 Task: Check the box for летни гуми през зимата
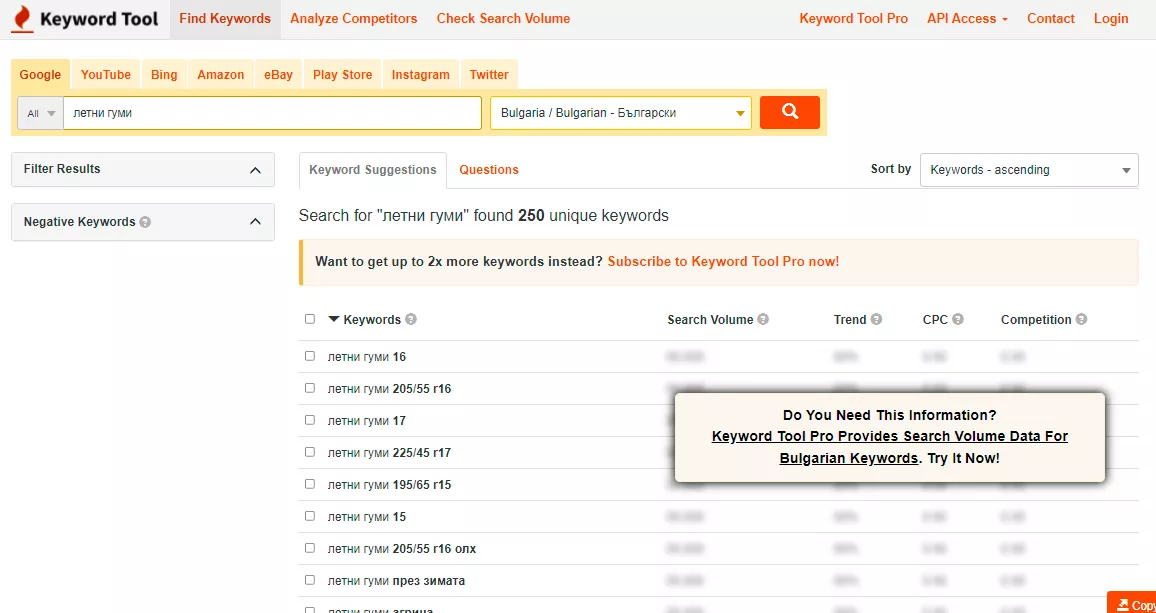coord(310,580)
